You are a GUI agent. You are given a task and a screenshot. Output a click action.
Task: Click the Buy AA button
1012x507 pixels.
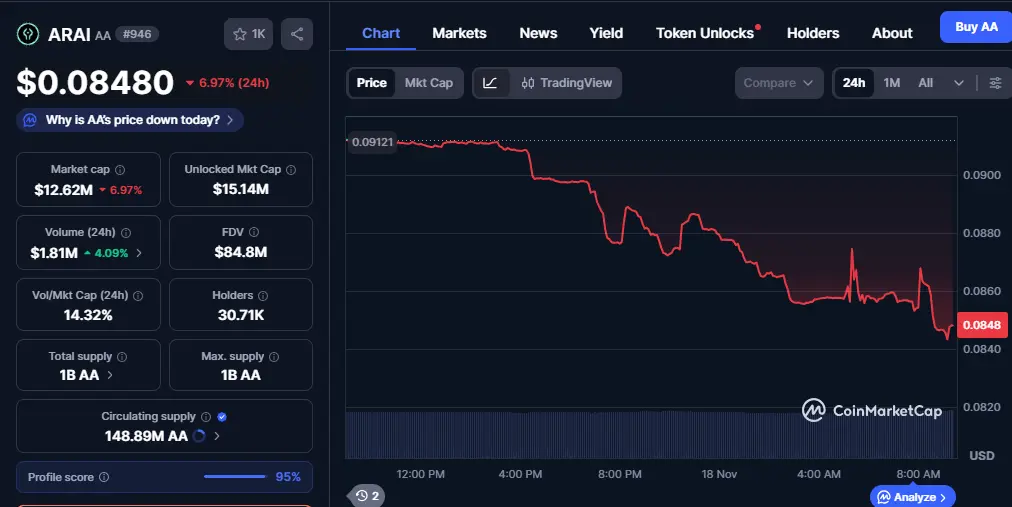point(976,27)
